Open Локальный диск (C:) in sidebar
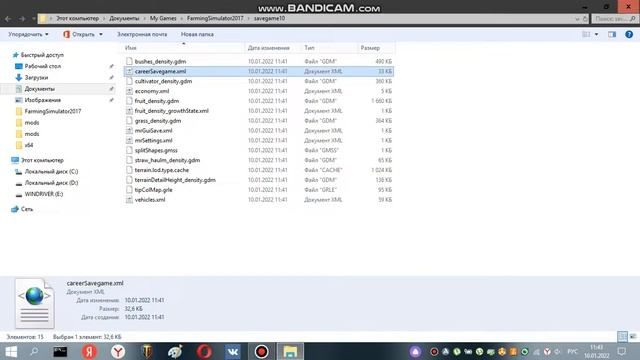640x360 pixels. click(51, 171)
